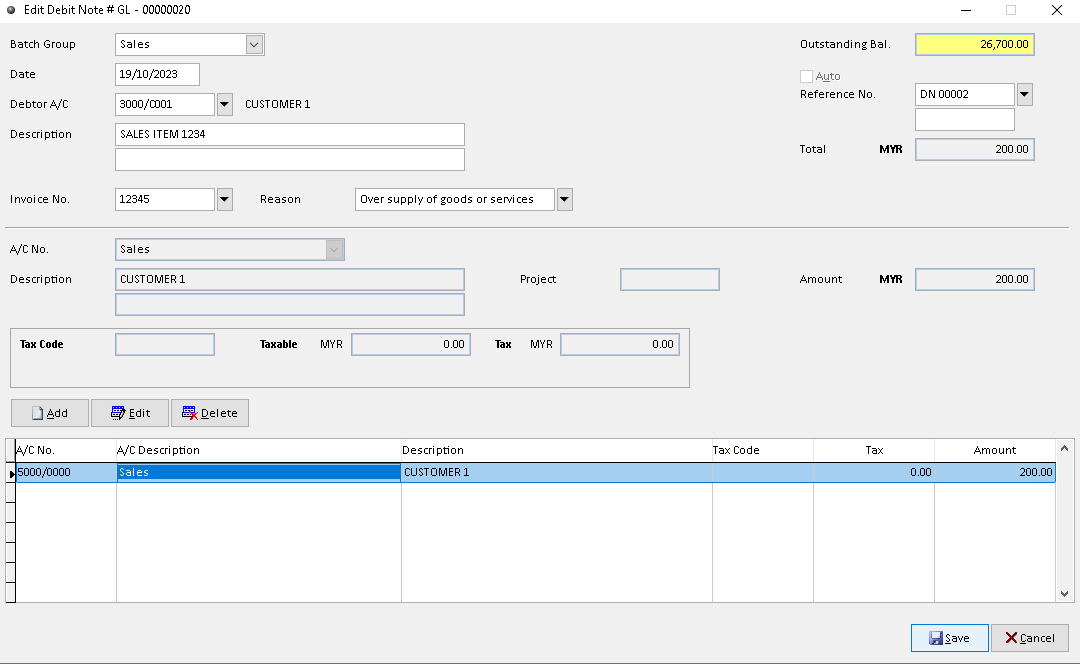Click the SALES ITEM 1234 description field
Image resolution: width=1080 pixels, height=665 pixels.
click(x=289, y=134)
